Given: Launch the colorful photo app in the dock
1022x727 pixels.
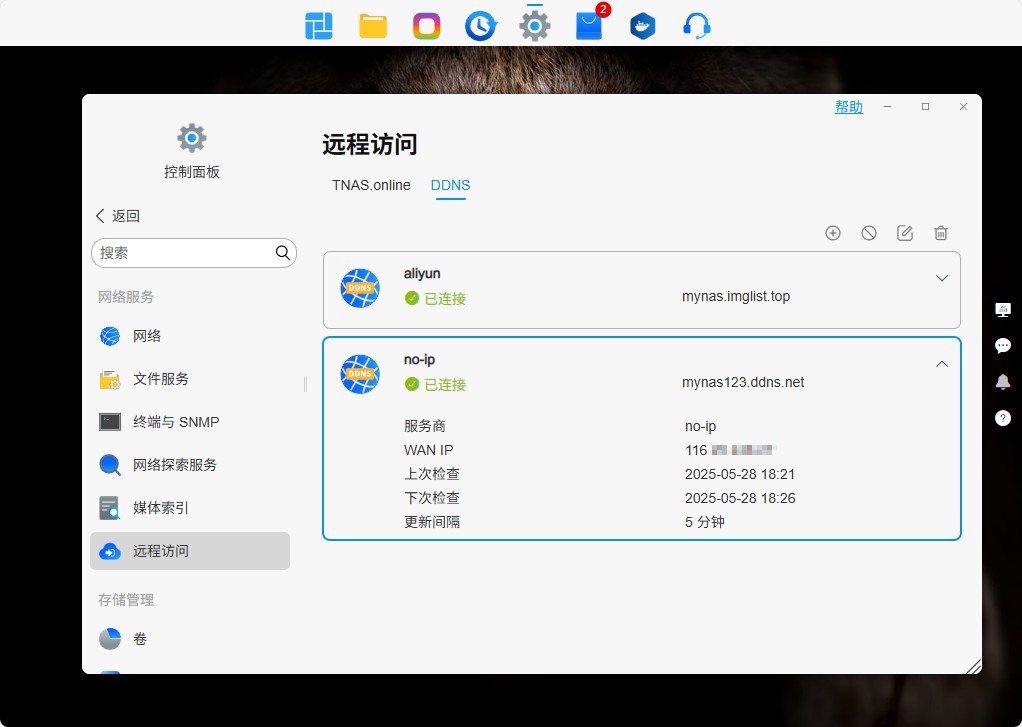Looking at the screenshot, I should click(427, 27).
